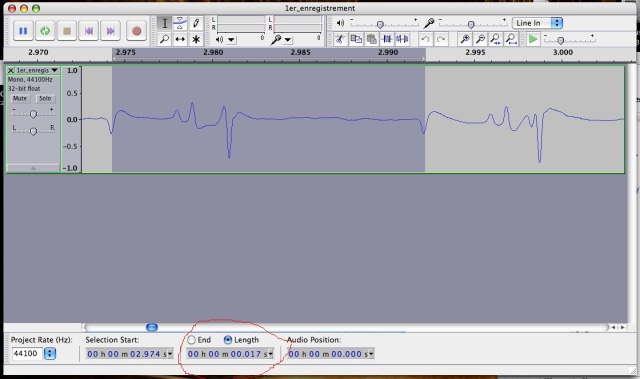Open the Line In input source dropdown
The width and height of the screenshot is (640, 379).
(537, 23)
